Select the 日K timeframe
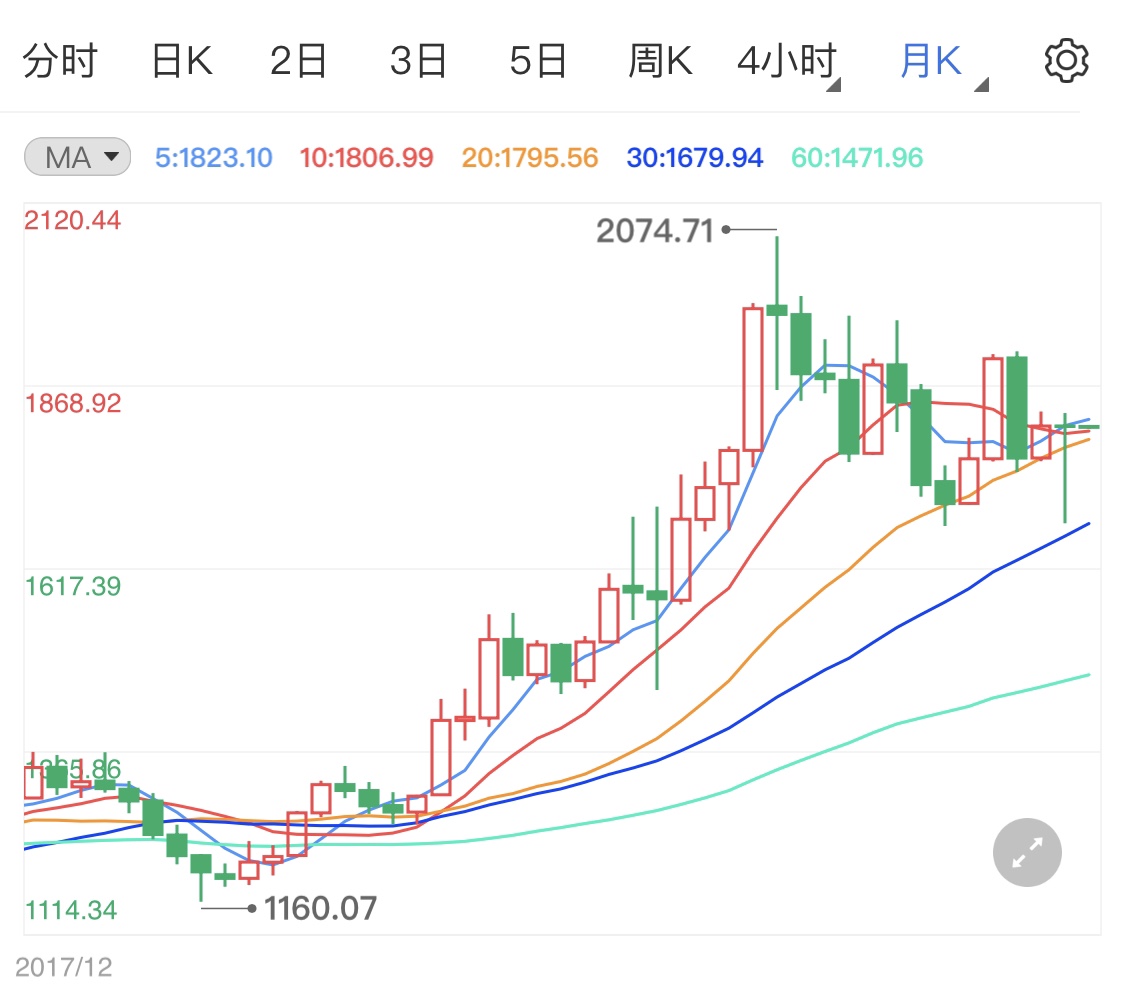This screenshot has width=1125, height=1002. (x=182, y=59)
